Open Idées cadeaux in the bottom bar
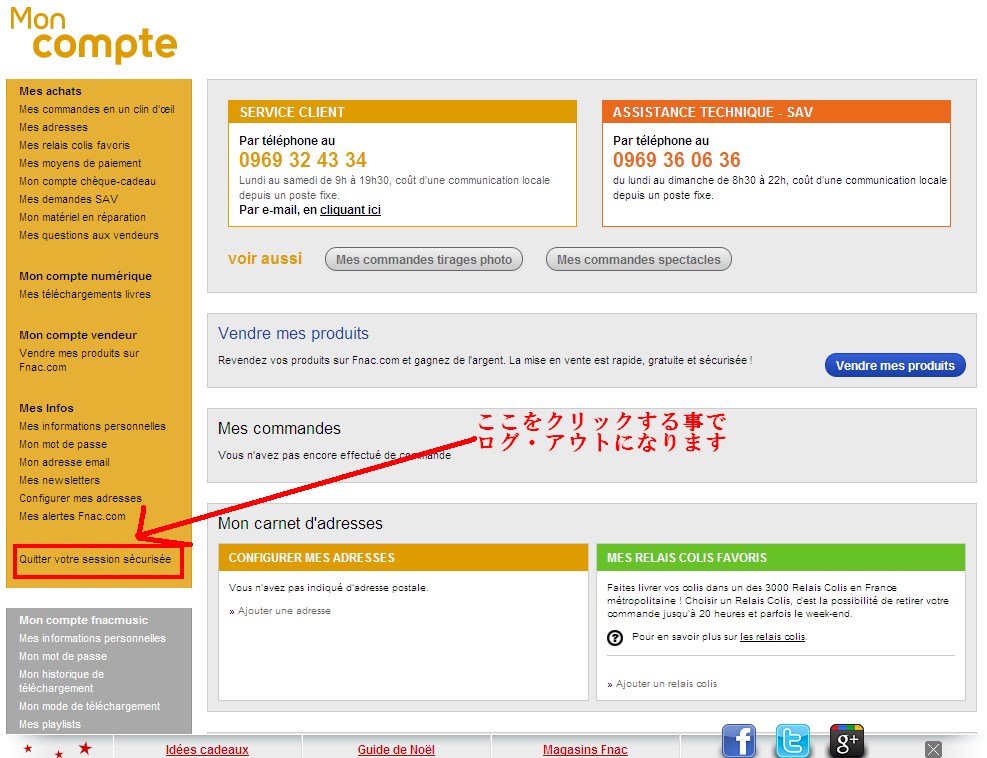This screenshot has width=987, height=758. point(207,749)
